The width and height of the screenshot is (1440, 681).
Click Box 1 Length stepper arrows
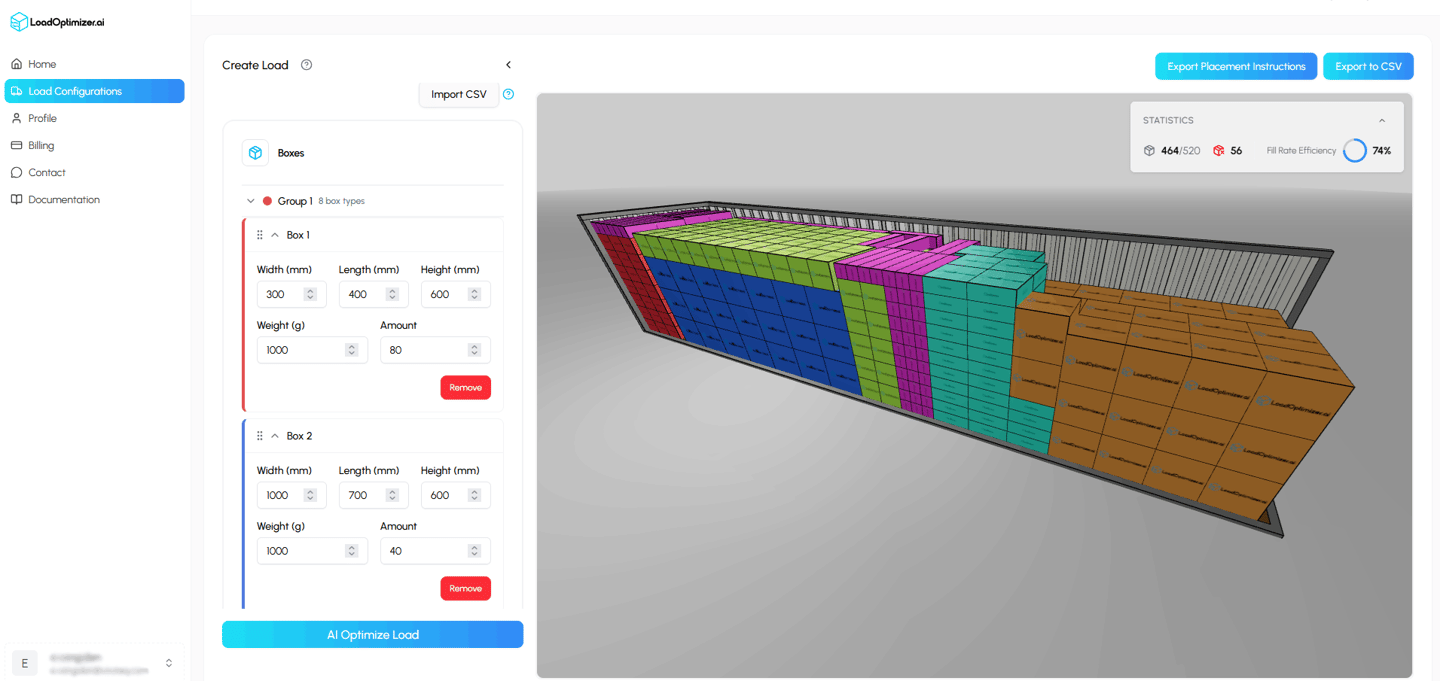click(392, 294)
